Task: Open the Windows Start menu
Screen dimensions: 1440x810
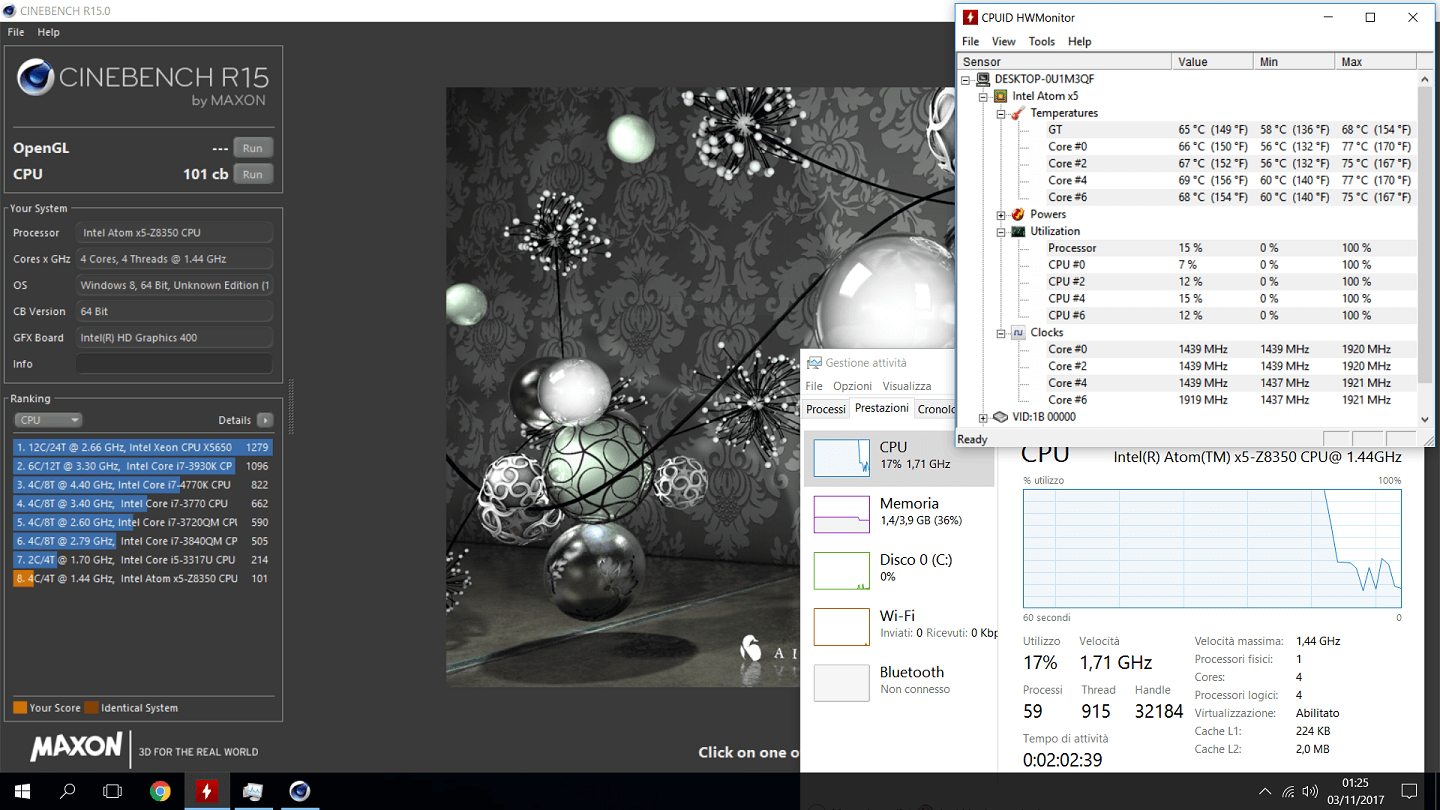Action: (x=22, y=791)
